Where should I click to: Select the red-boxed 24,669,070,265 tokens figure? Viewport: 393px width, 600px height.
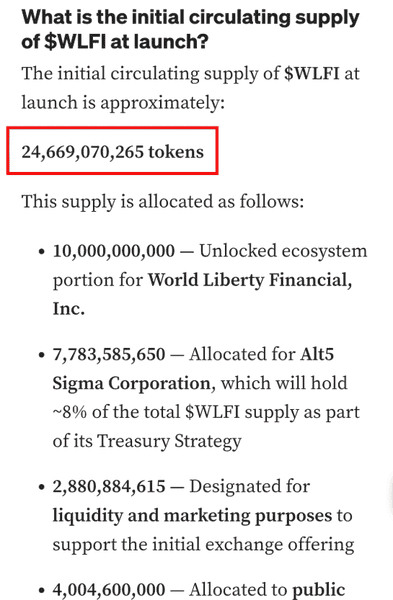tap(113, 152)
